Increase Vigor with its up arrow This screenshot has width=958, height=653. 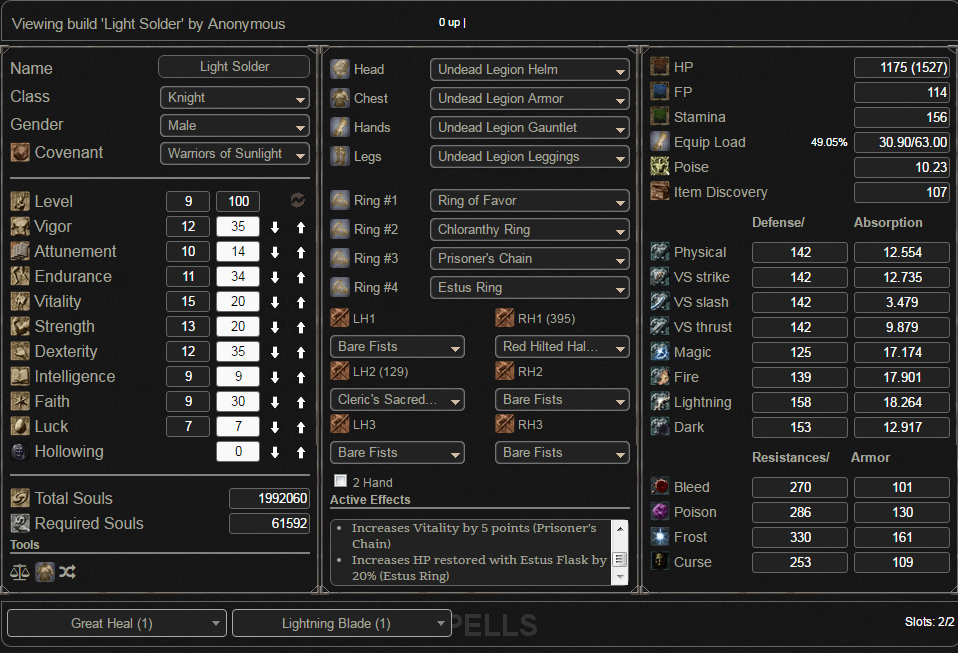pyautogui.click(x=301, y=227)
